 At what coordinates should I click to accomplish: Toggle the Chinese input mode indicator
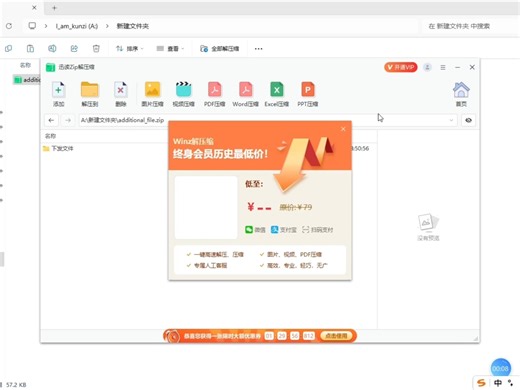pyautogui.click(x=498, y=383)
